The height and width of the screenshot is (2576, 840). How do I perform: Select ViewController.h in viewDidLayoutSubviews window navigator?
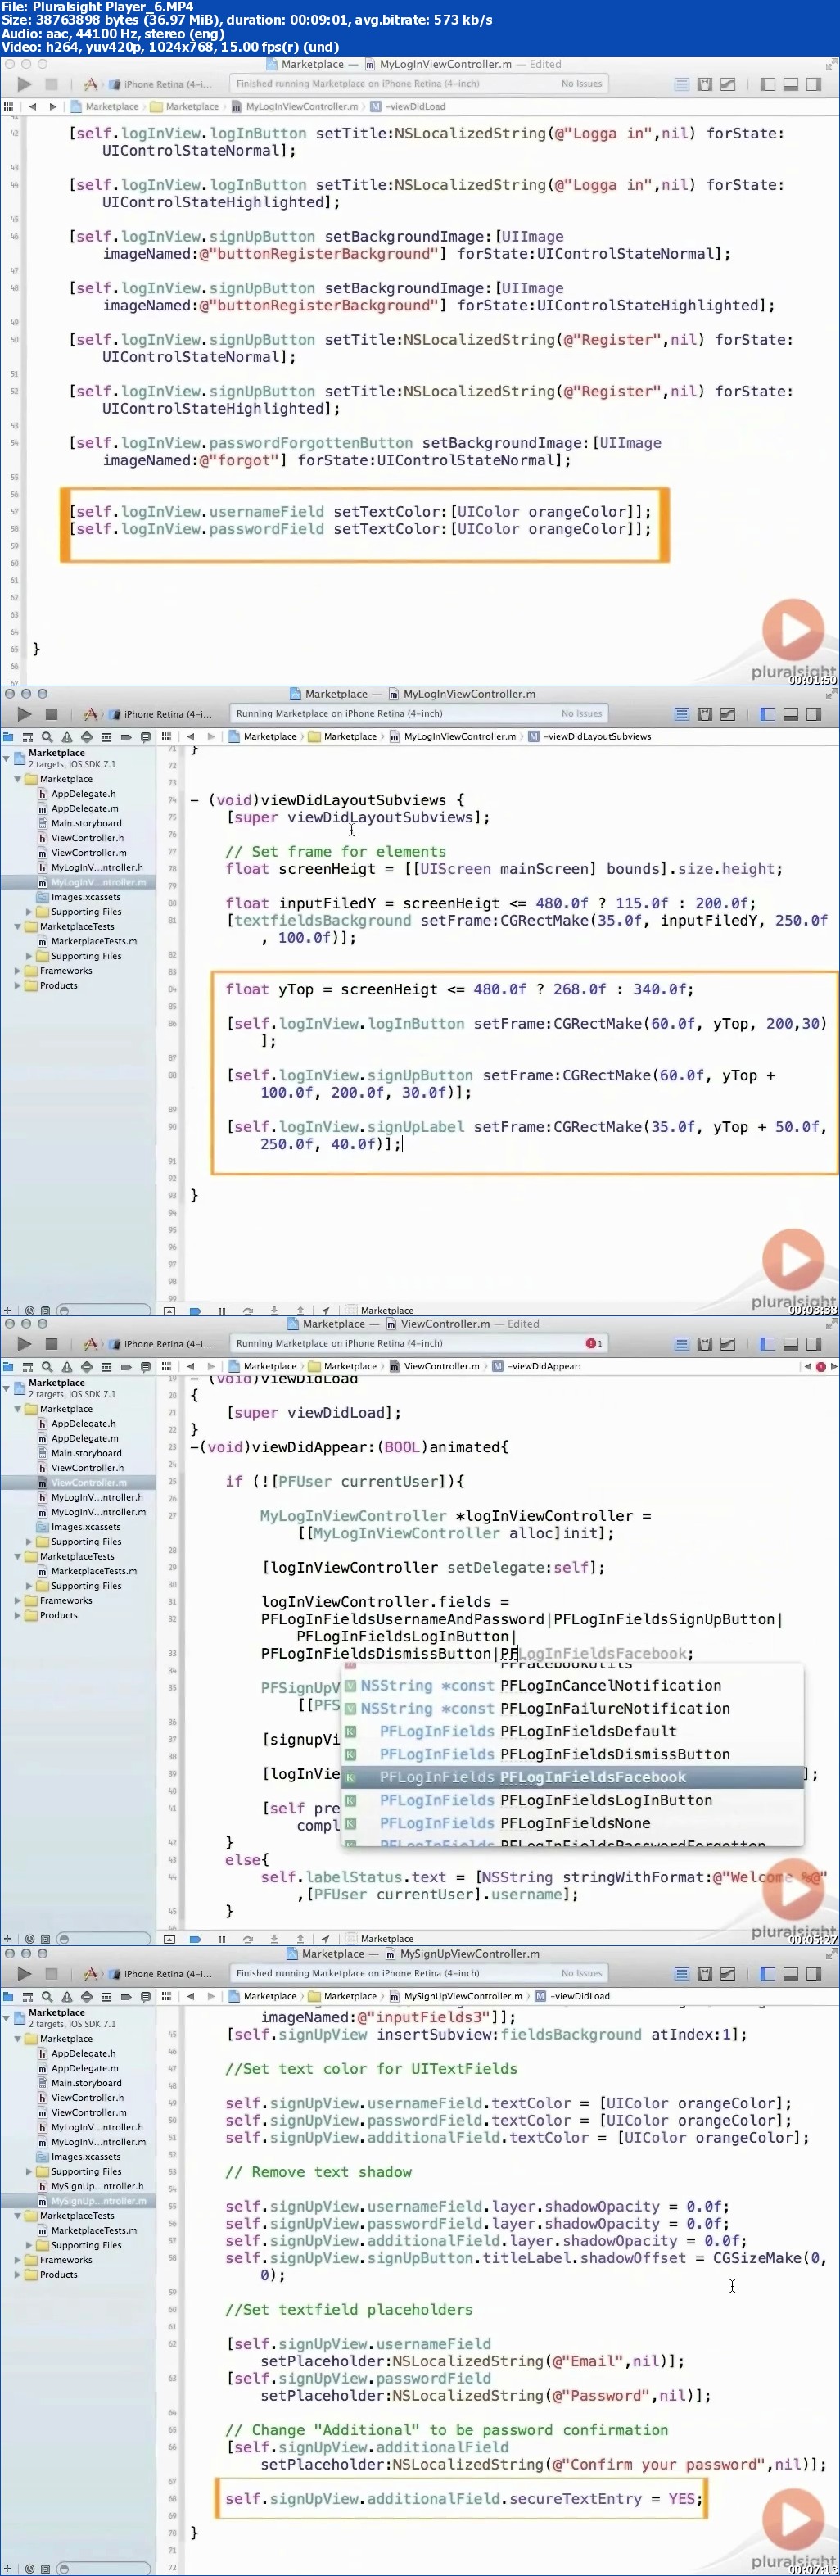88,838
